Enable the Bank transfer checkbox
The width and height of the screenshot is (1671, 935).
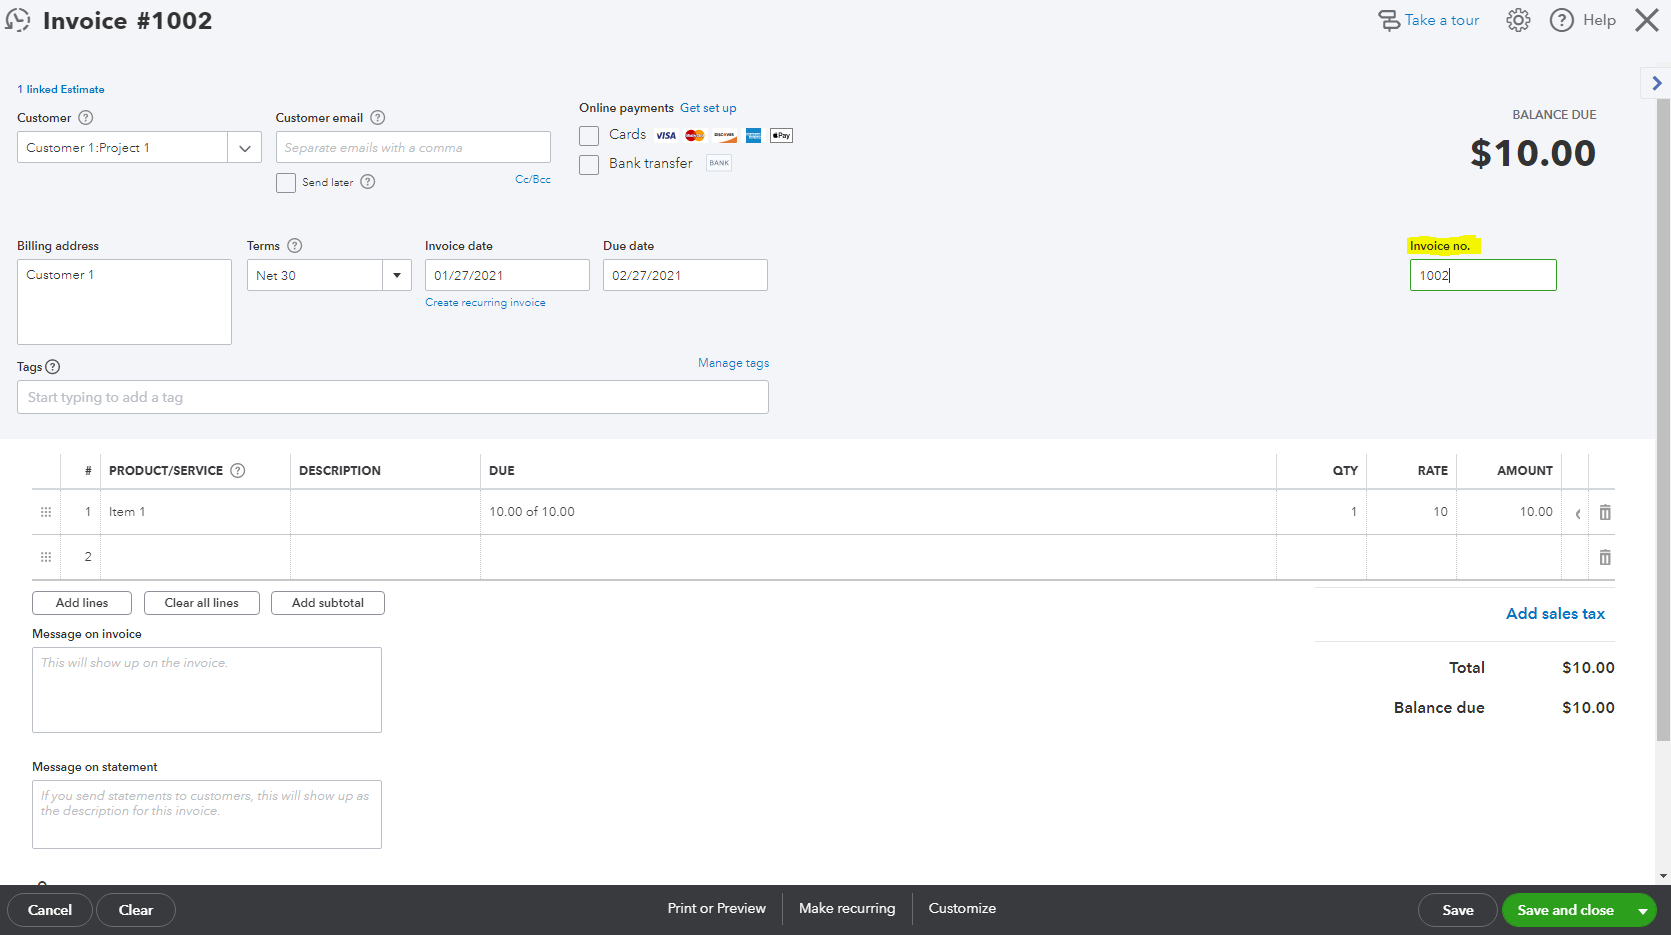point(589,164)
